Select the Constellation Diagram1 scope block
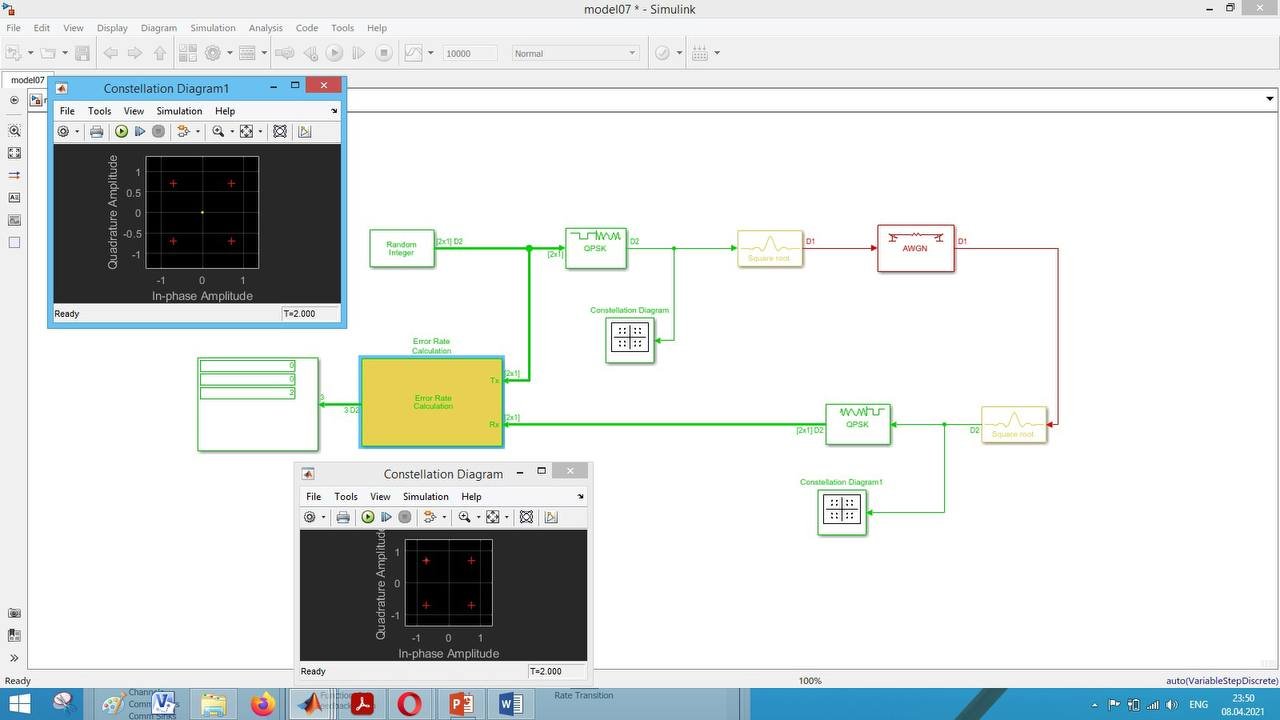The width and height of the screenshot is (1280, 720). pos(841,511)
